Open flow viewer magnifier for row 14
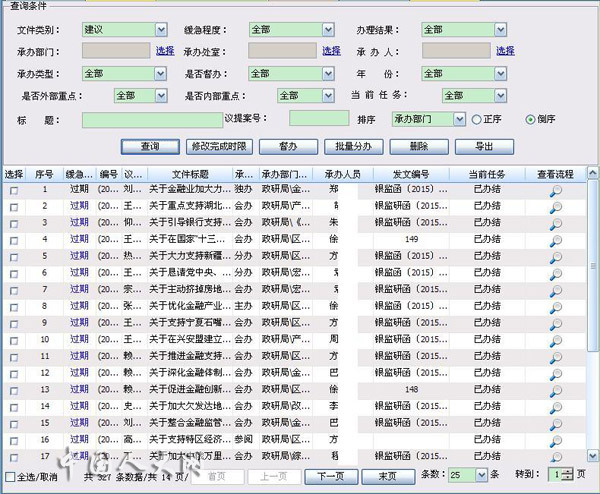This screenshot has width=600, height=494. click(x=556, y=408)
